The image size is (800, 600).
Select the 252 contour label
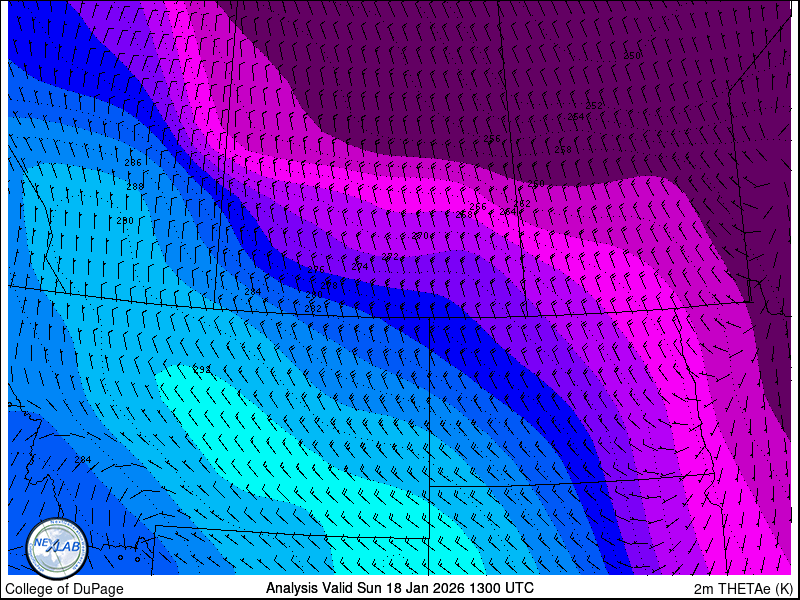[x=594, y=106]
